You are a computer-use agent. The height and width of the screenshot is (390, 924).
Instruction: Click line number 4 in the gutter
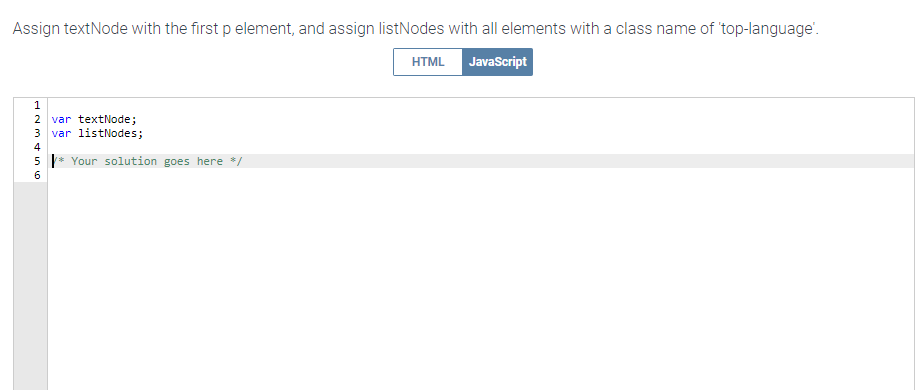37,147
